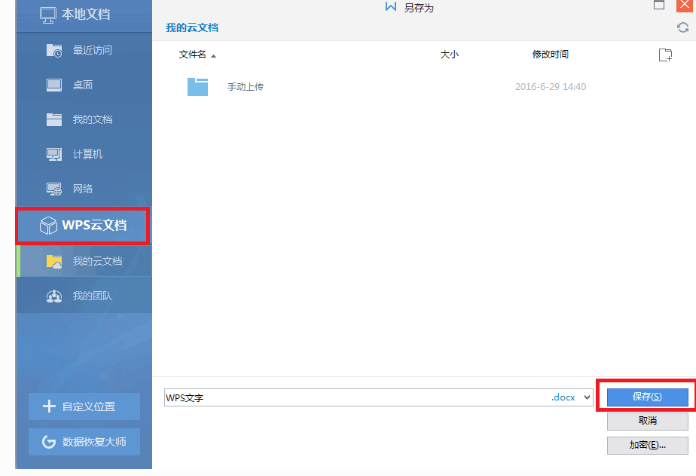The image size is (696, 476).
Task: Select WPS云文档 section header
Action: [x=83, y=226]
